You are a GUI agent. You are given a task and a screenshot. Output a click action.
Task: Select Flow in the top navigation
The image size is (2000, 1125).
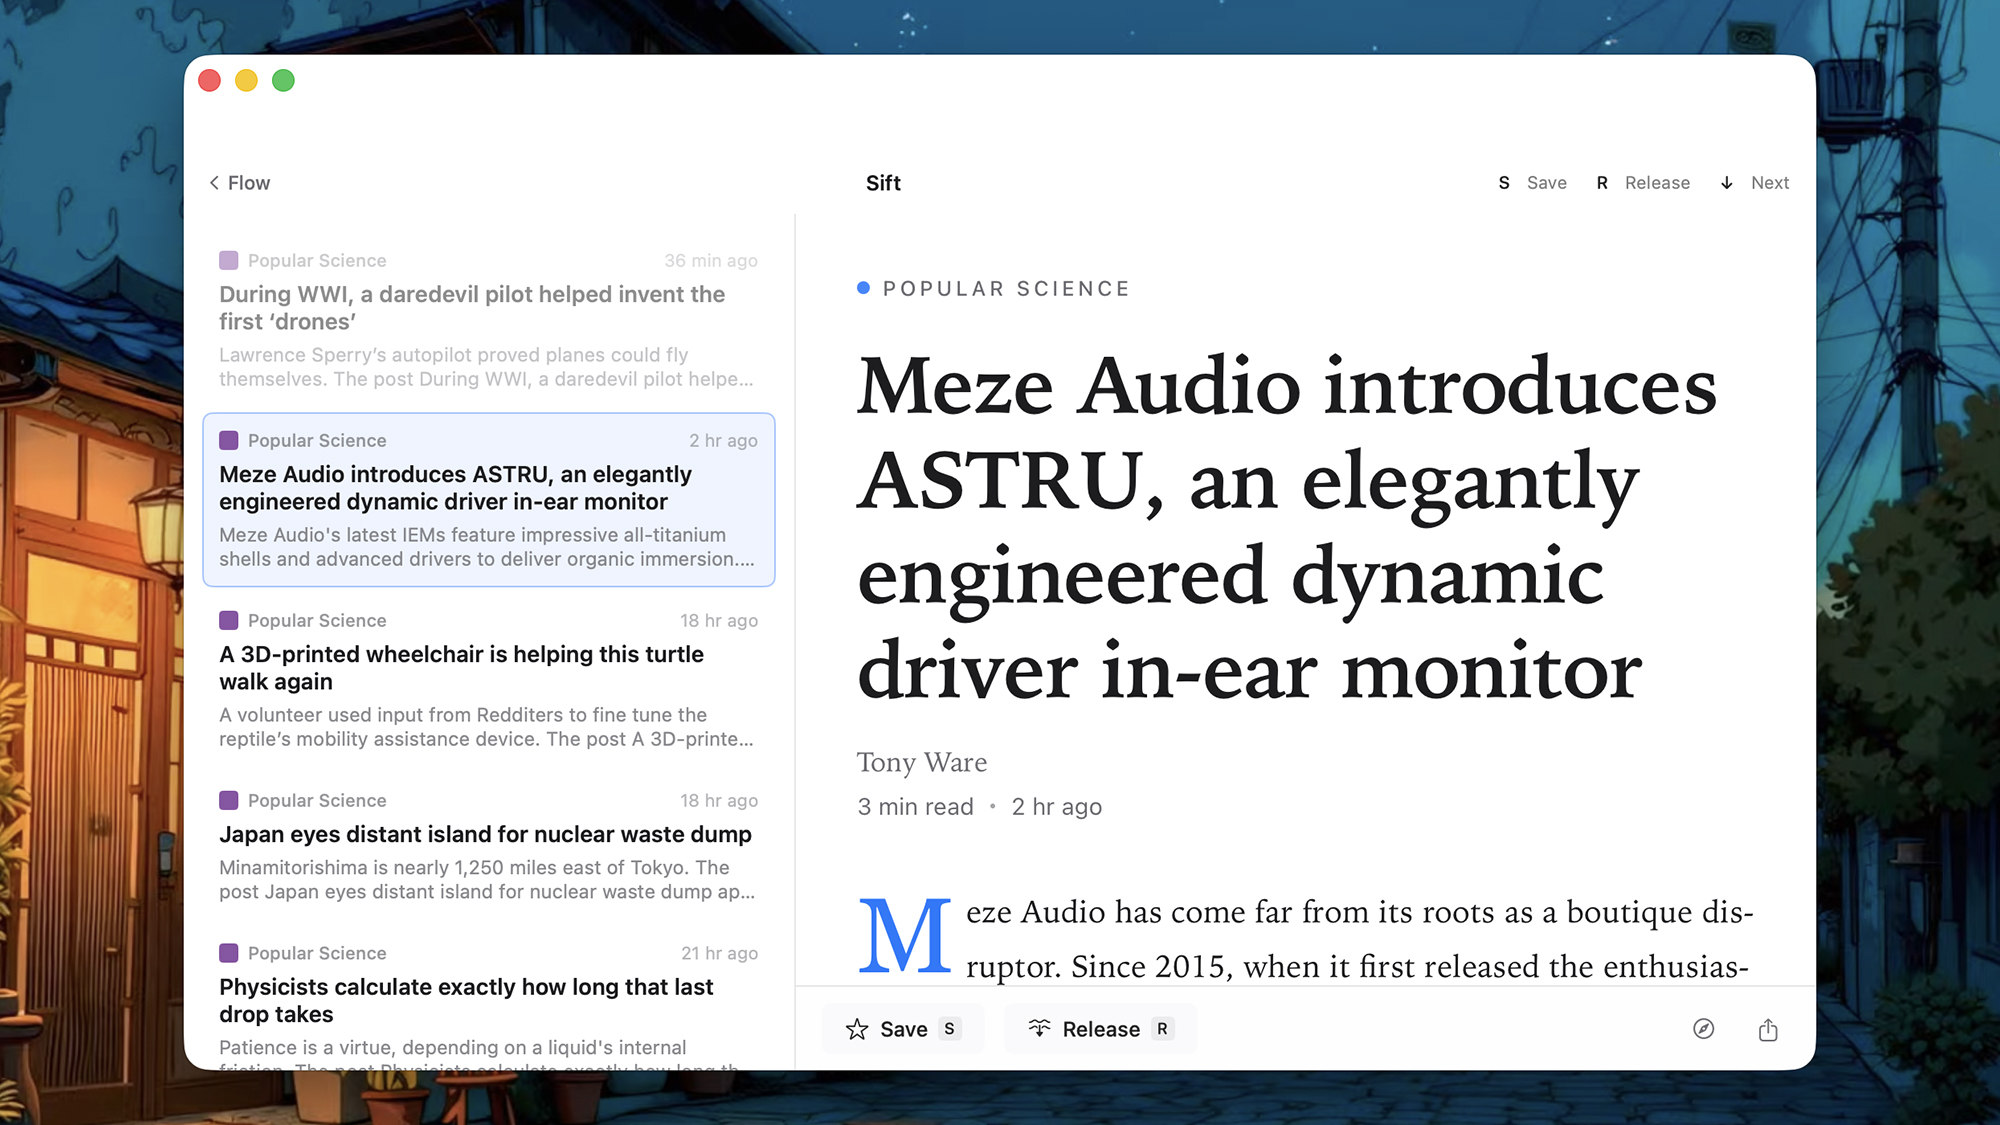[248, 183]
